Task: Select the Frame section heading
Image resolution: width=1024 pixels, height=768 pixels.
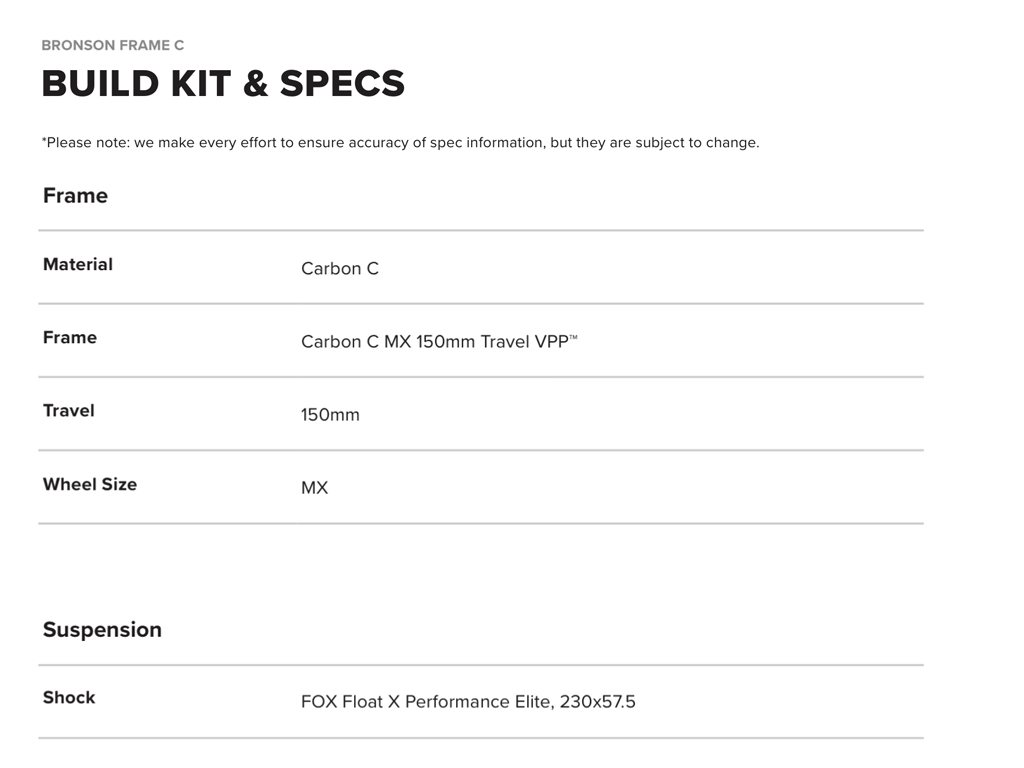Action: [x=75, y=195]
